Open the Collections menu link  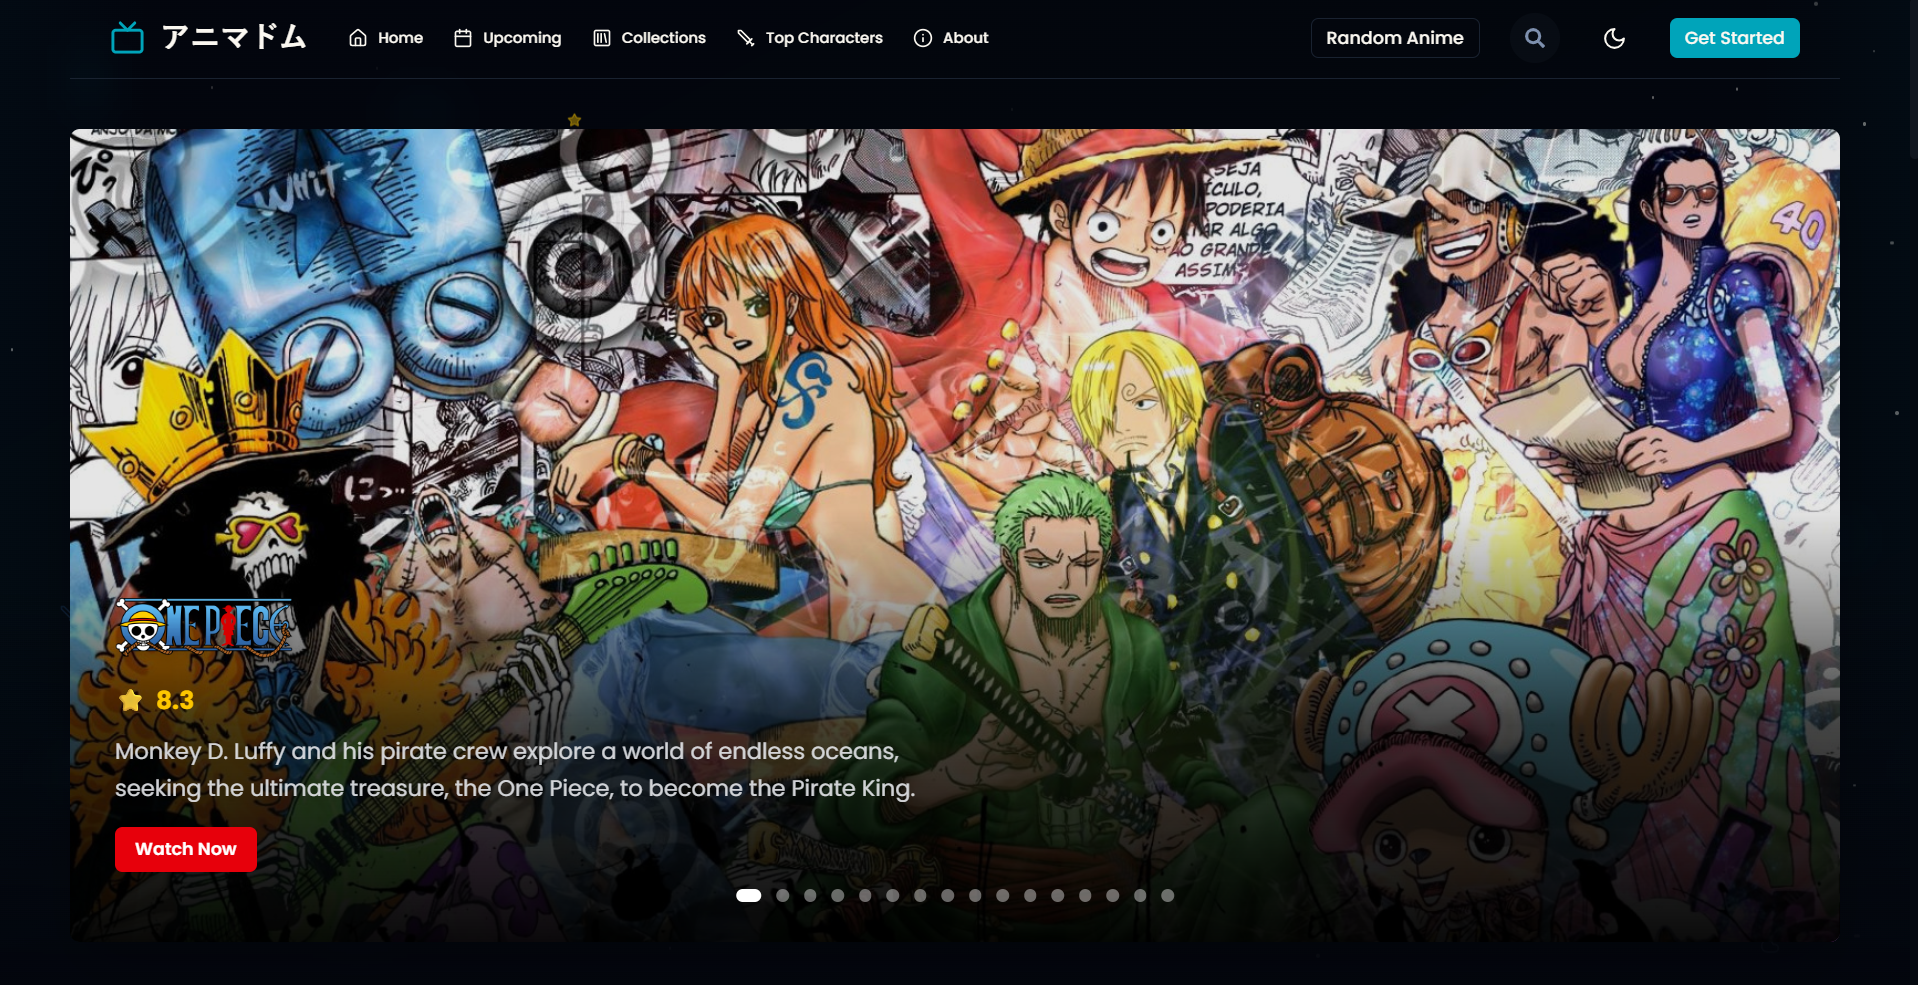(663, 38)
